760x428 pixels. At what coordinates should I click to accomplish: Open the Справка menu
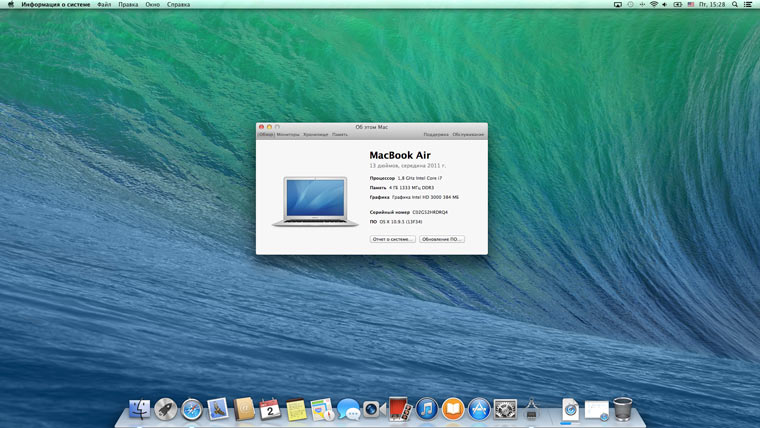178,4
